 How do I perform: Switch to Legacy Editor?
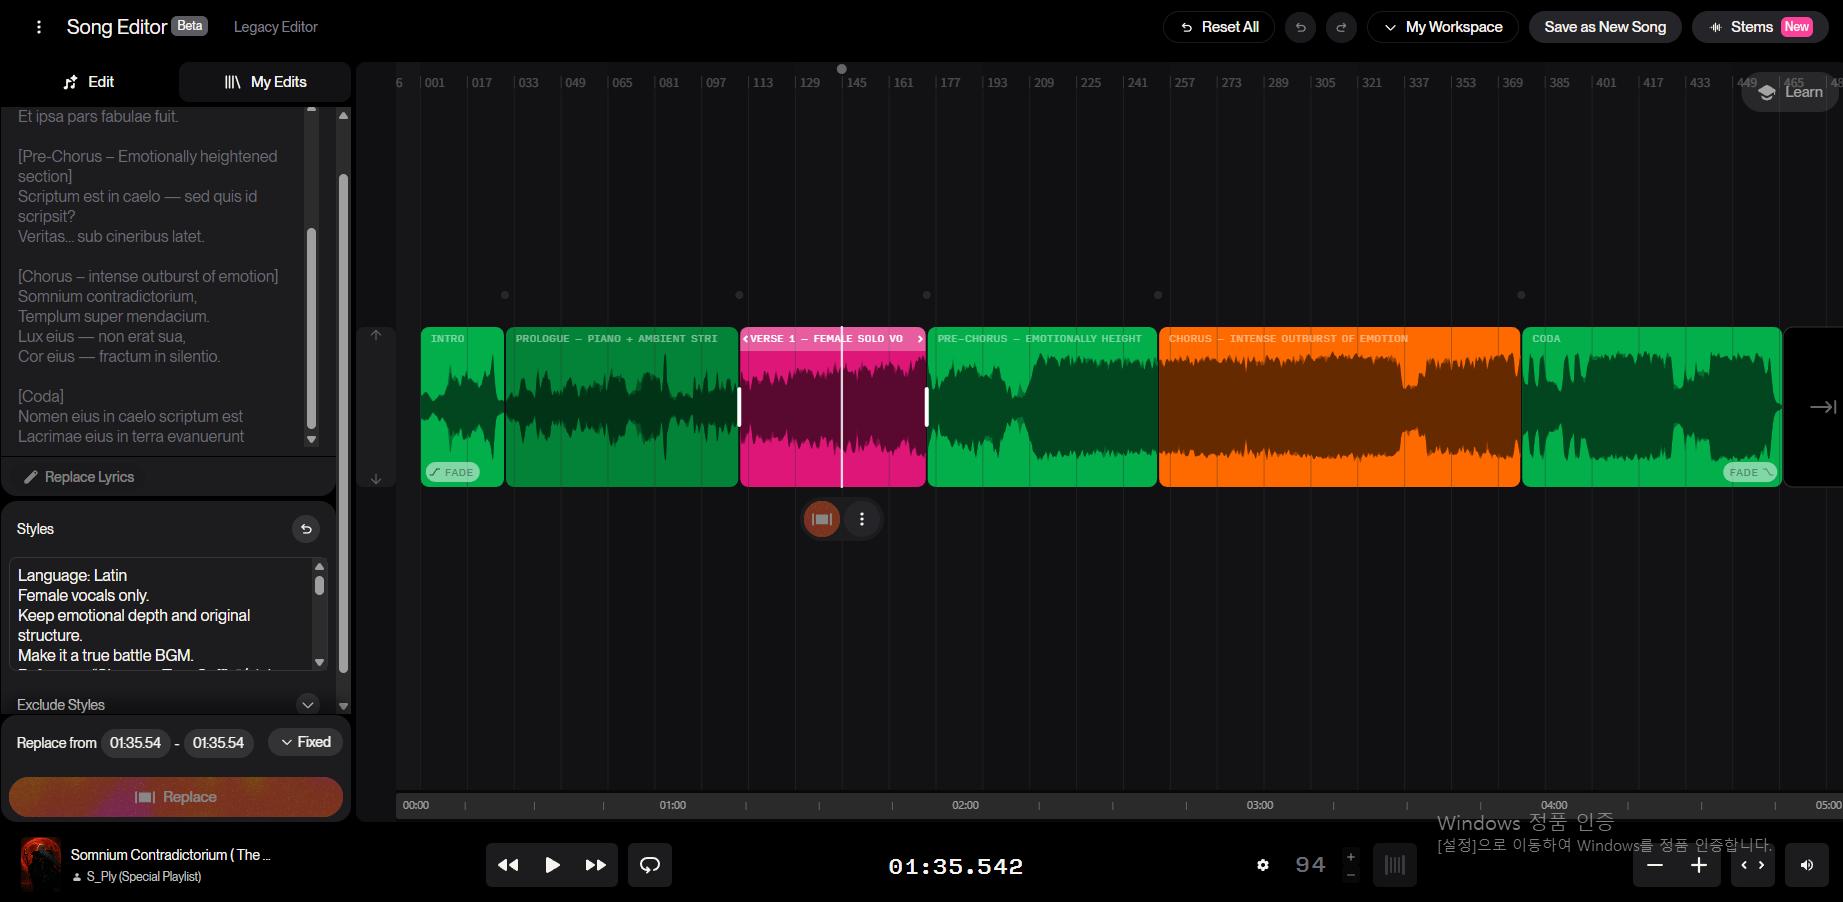(275, 27)
